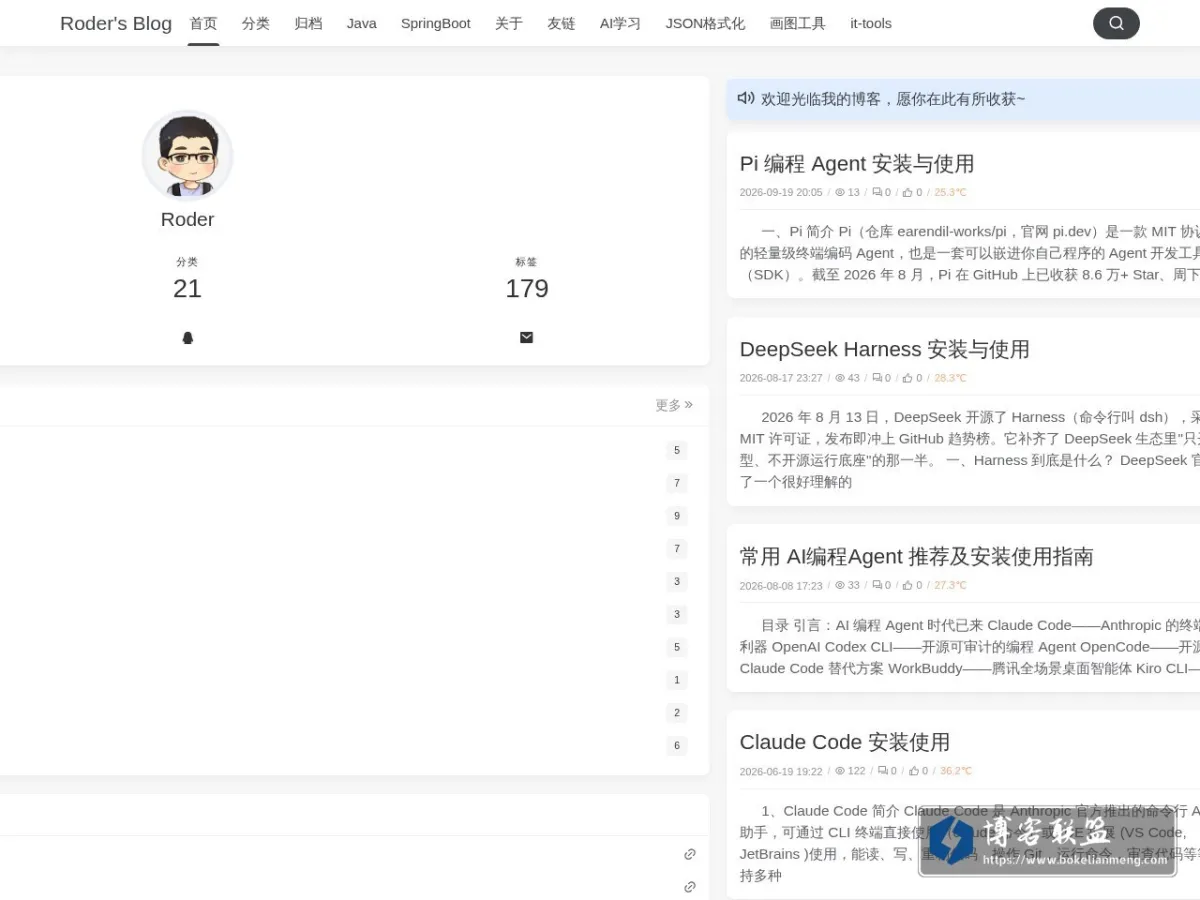Open post Claude Code 安装使用
This screenshot has width=1200, height=900.
pos(845,742)
